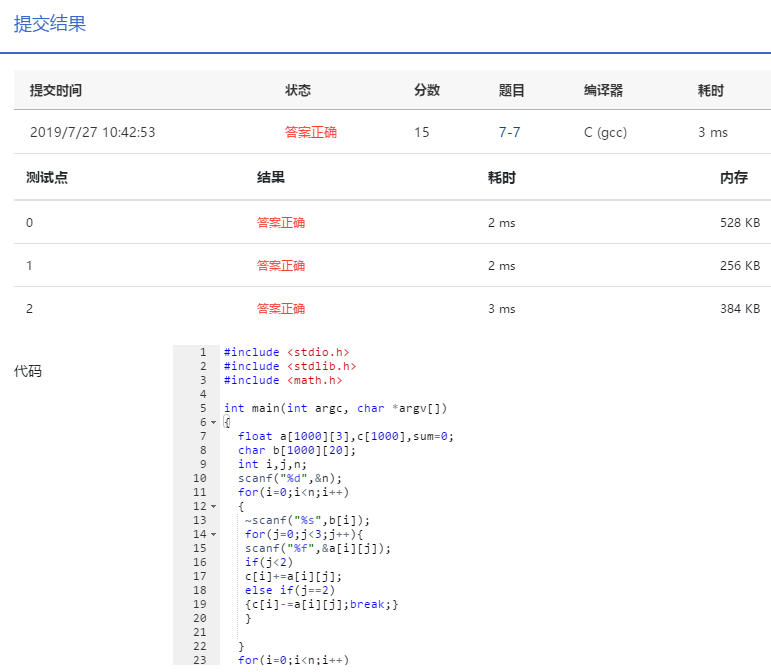Click the total time 3 ms in the submission row

pyautogui.click(x=713, y=132)
